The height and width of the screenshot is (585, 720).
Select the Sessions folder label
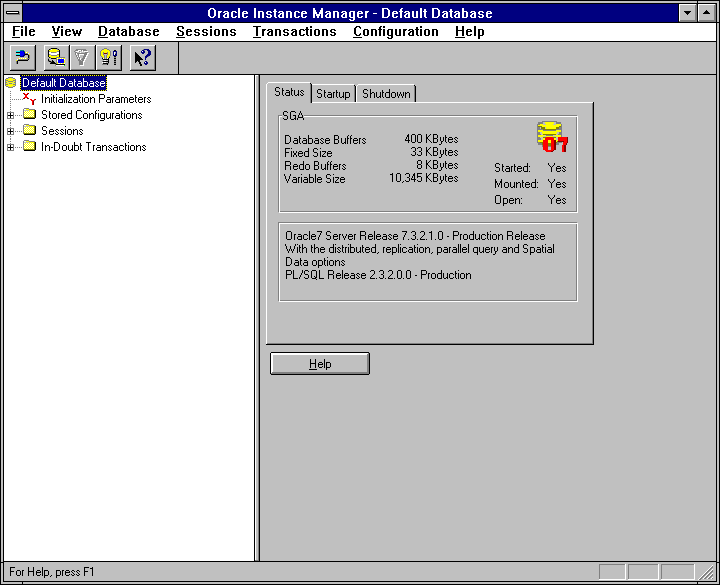tap(62, 131)
